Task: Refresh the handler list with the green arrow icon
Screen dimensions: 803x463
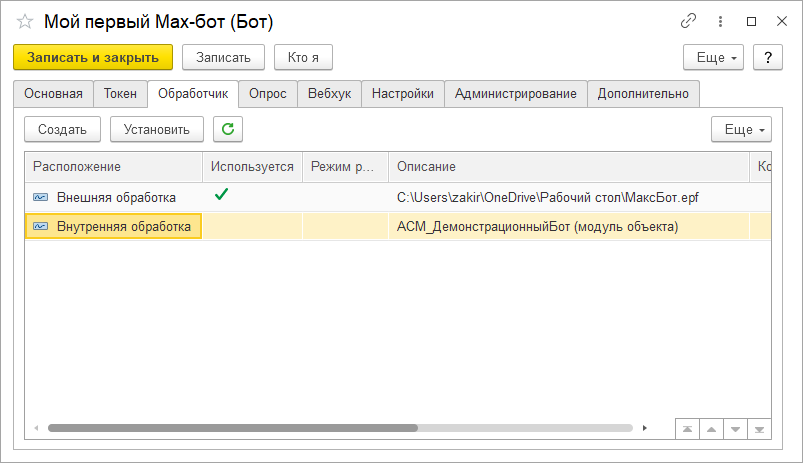Action: [228, 129]
